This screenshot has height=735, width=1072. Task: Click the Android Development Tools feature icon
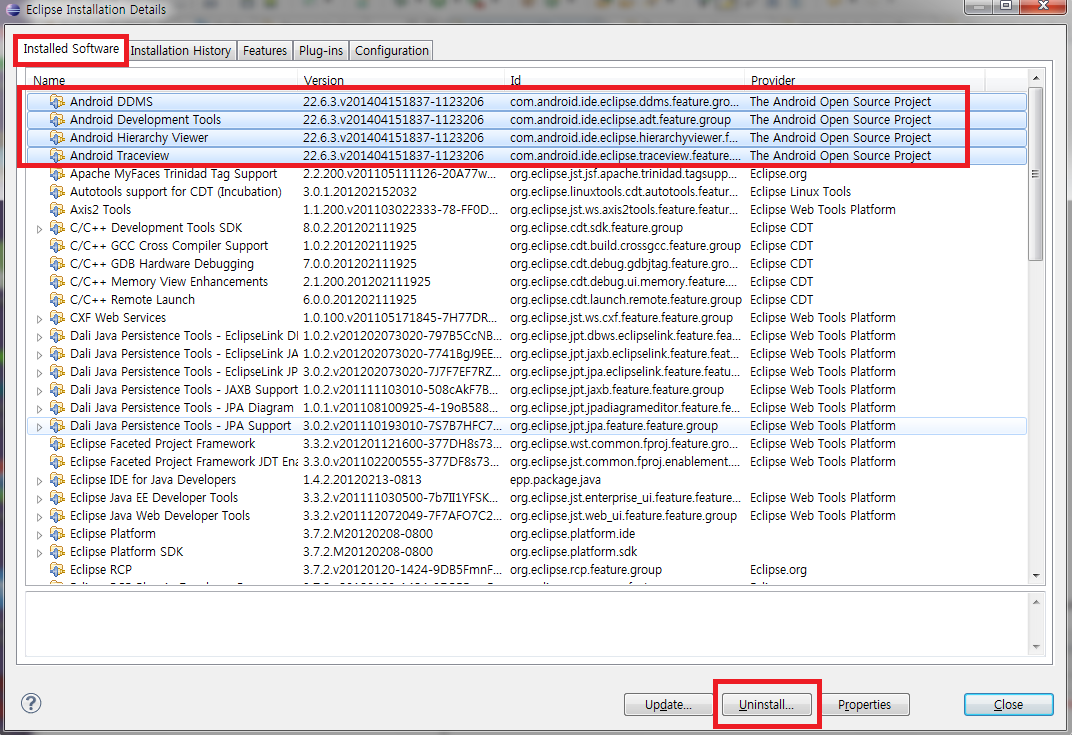point(58,119)
